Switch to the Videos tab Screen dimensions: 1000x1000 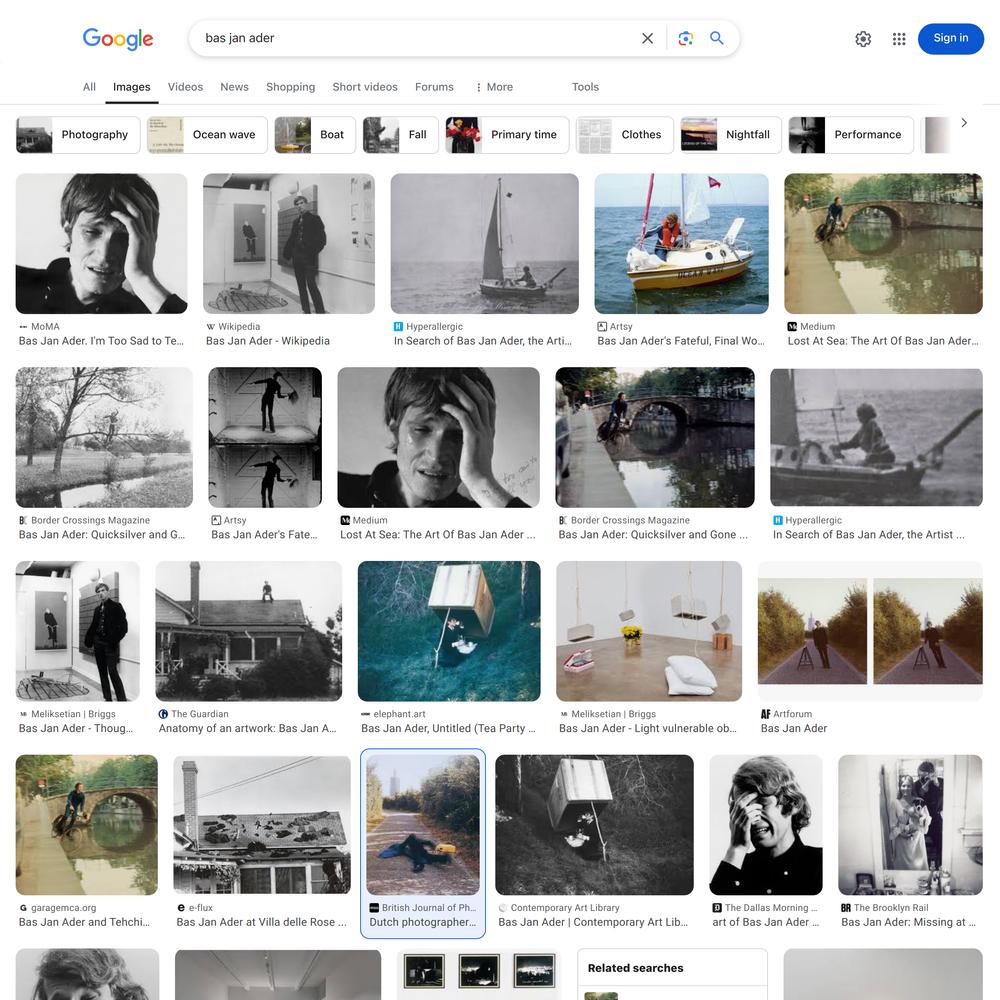[185, 87]
